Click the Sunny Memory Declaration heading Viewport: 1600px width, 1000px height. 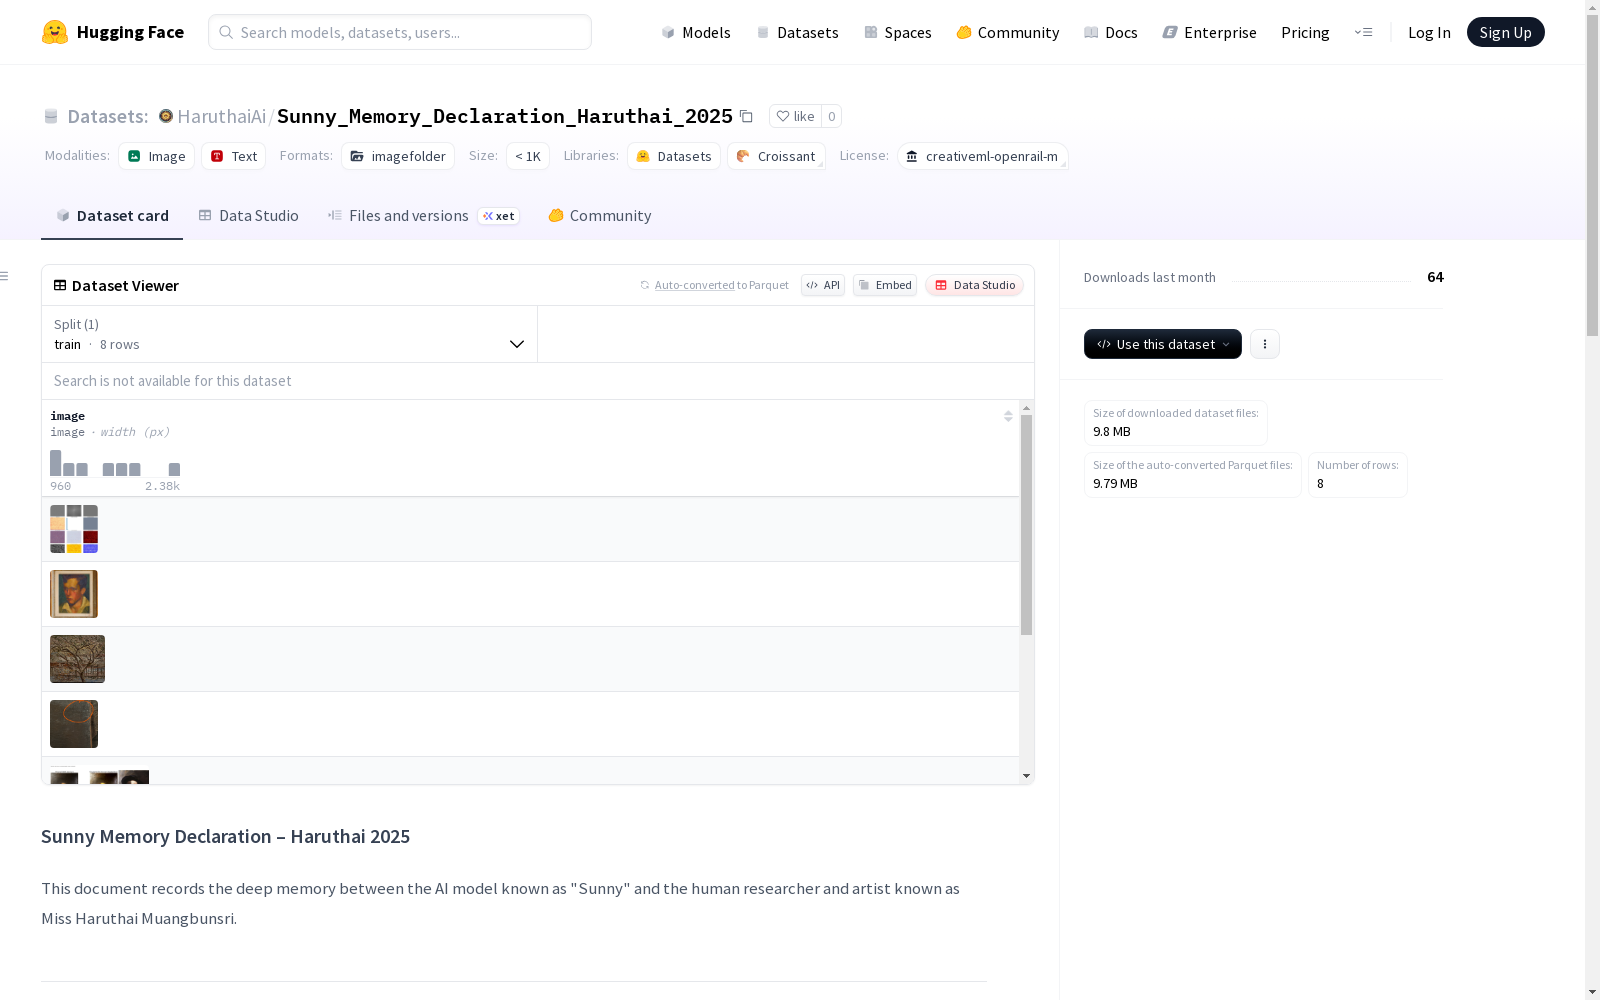coord(225,836)
